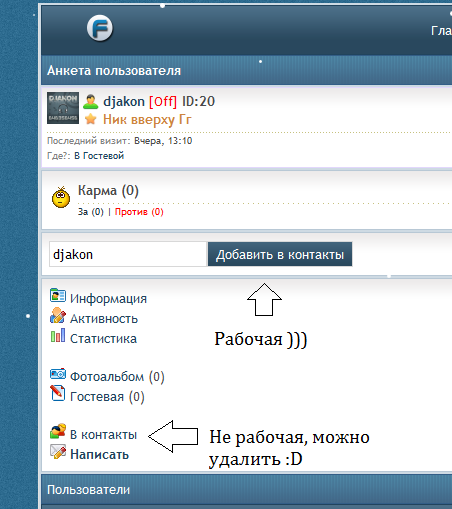Screen dimensions: 452x509
Task: Click the Статистика bar chart icon
Action: pyautogui.click(x=58, y=335)
